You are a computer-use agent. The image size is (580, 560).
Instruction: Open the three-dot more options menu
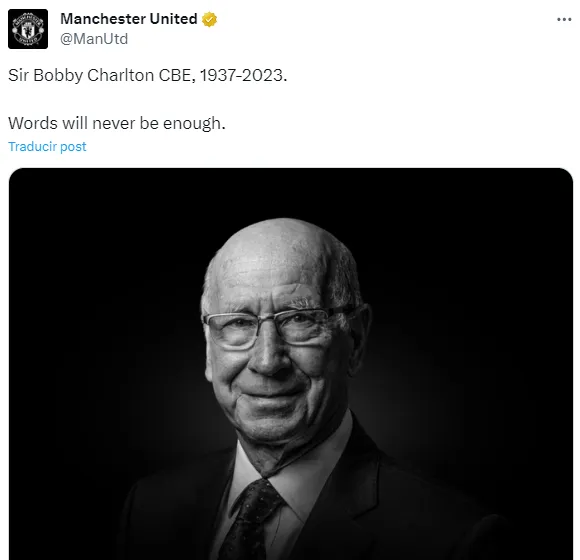click(564, 19)
